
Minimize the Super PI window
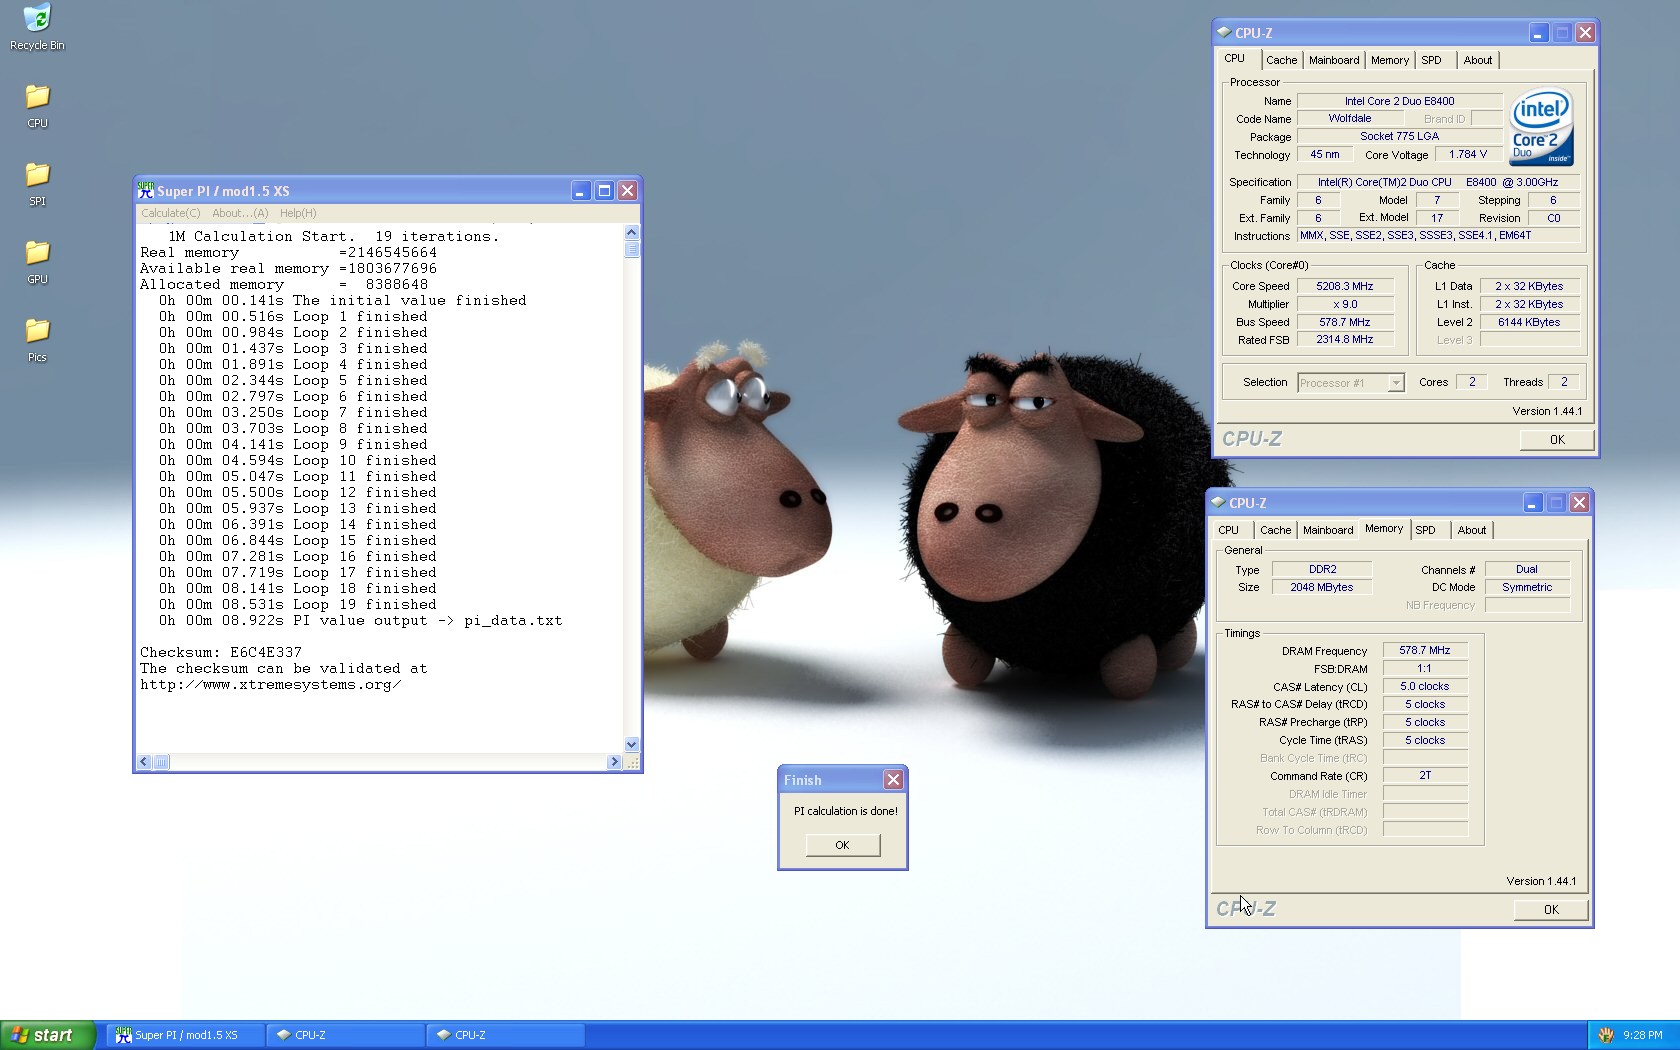pyautogui.click(x=580, y=190)
